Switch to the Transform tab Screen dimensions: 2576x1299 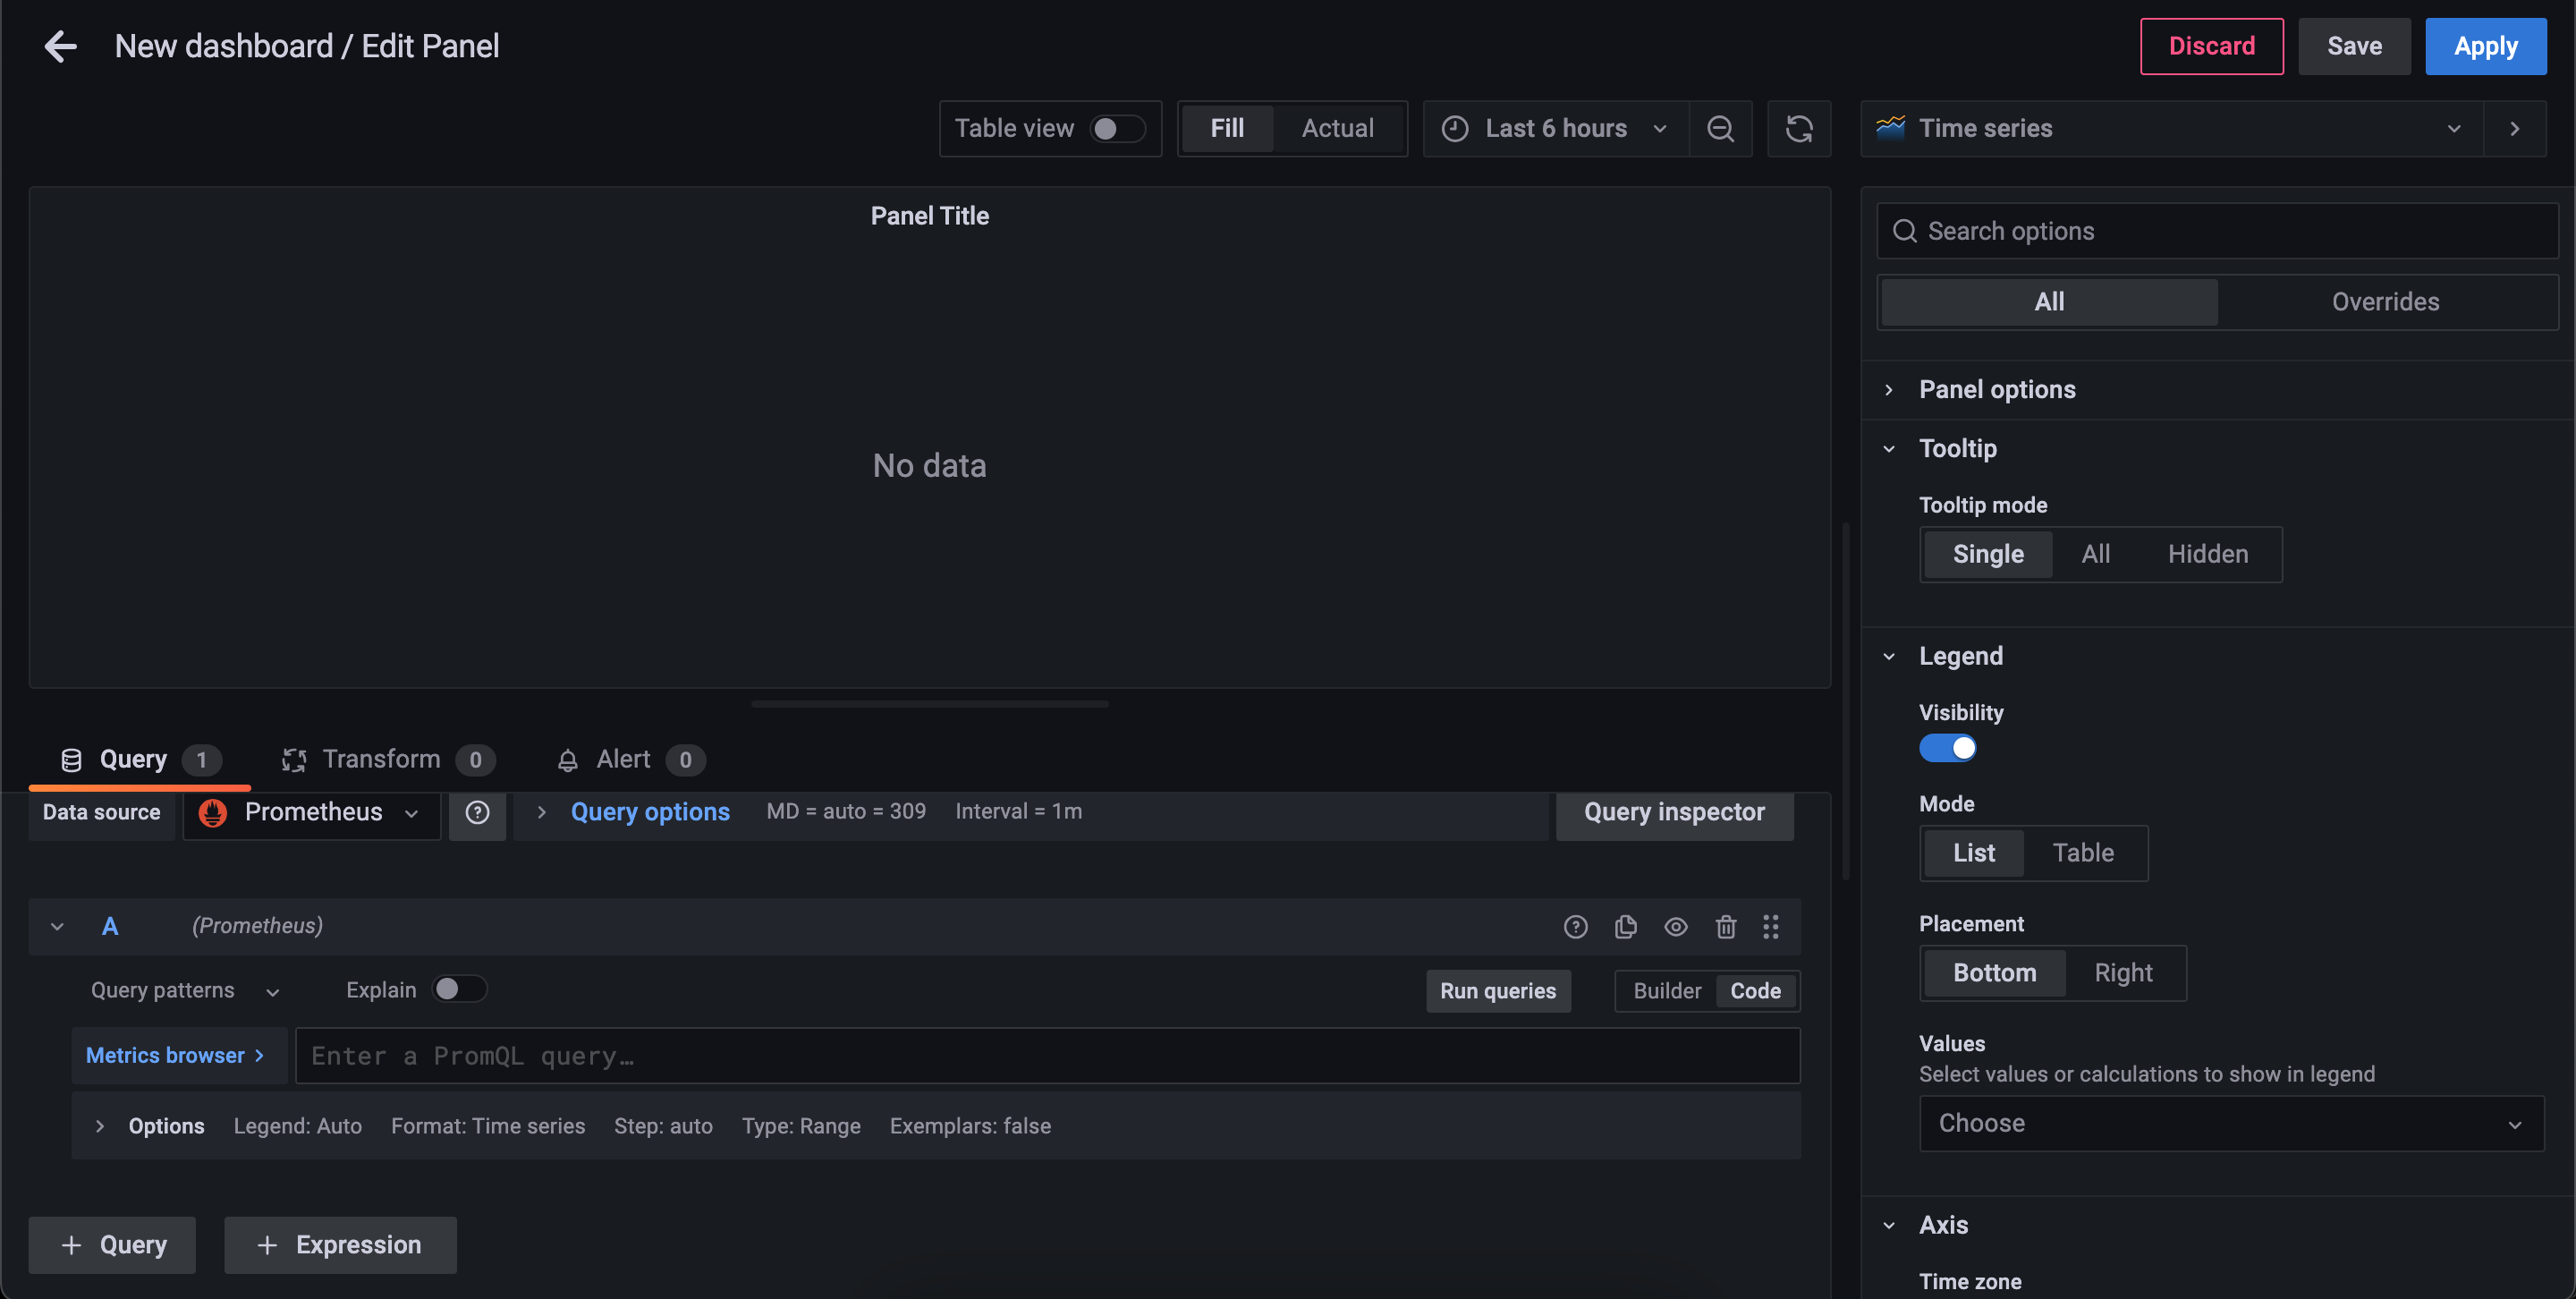coord(389,760)
